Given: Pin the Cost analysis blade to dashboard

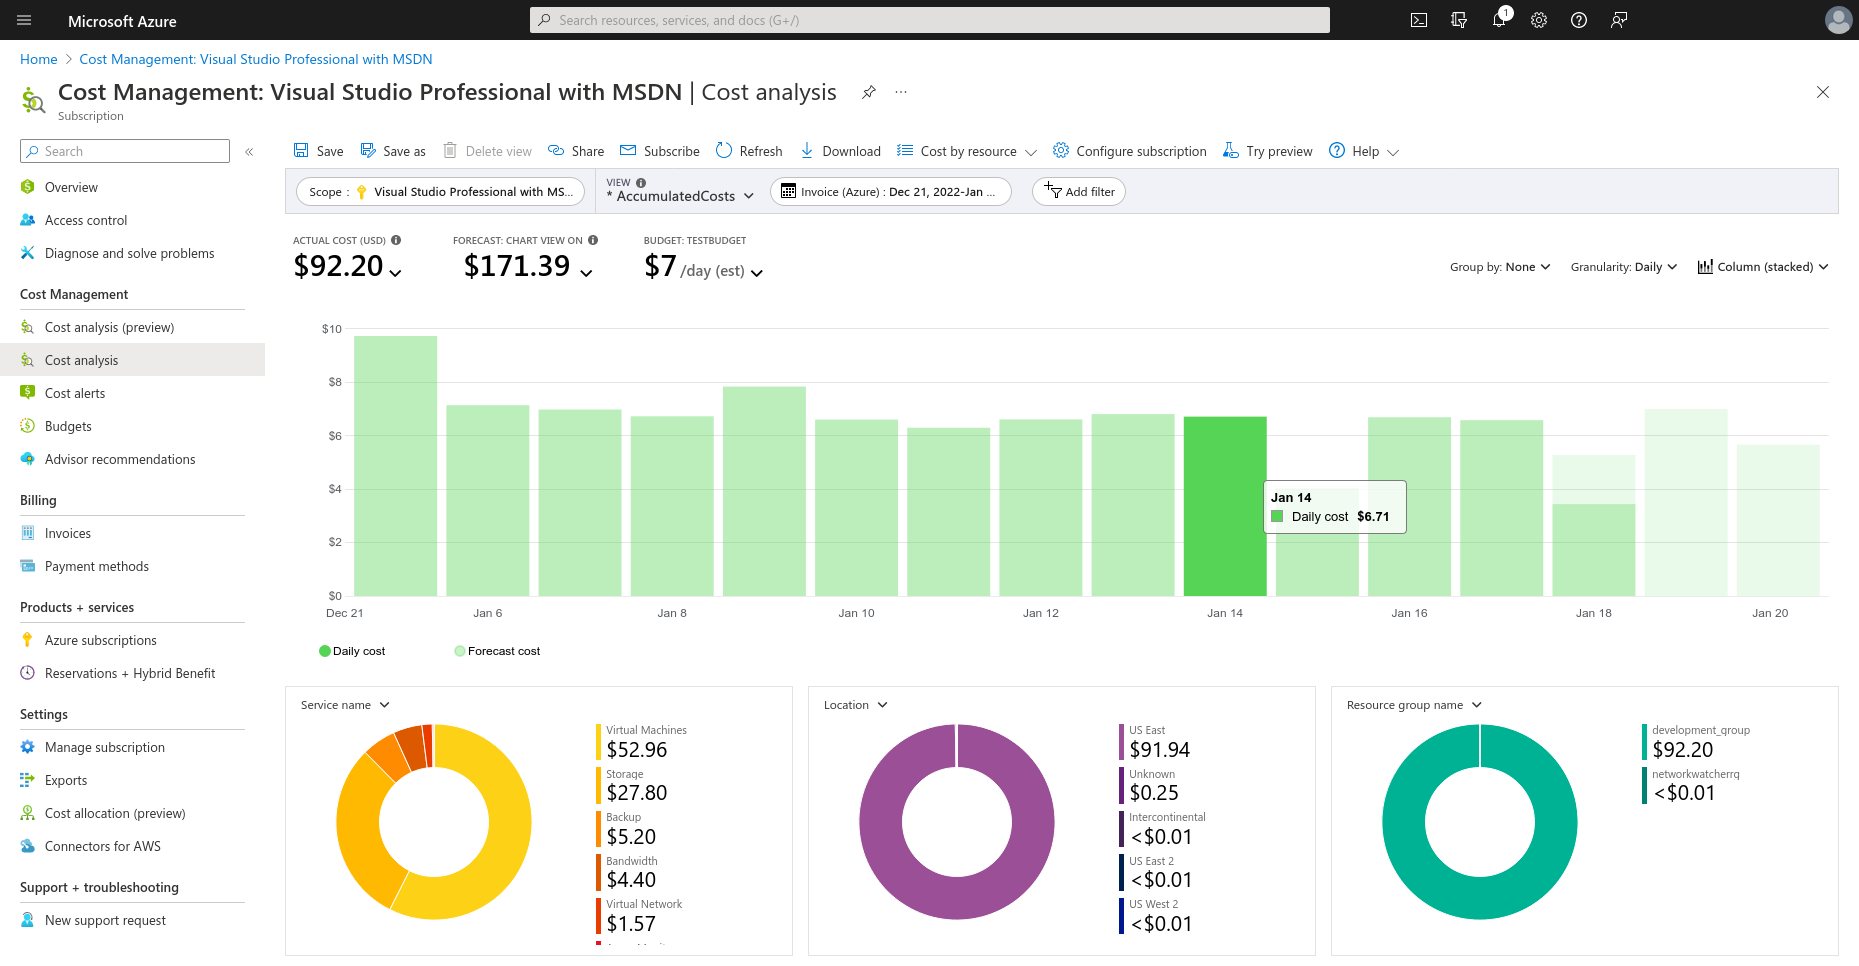Looking at the screenshot, I should 869,92.
